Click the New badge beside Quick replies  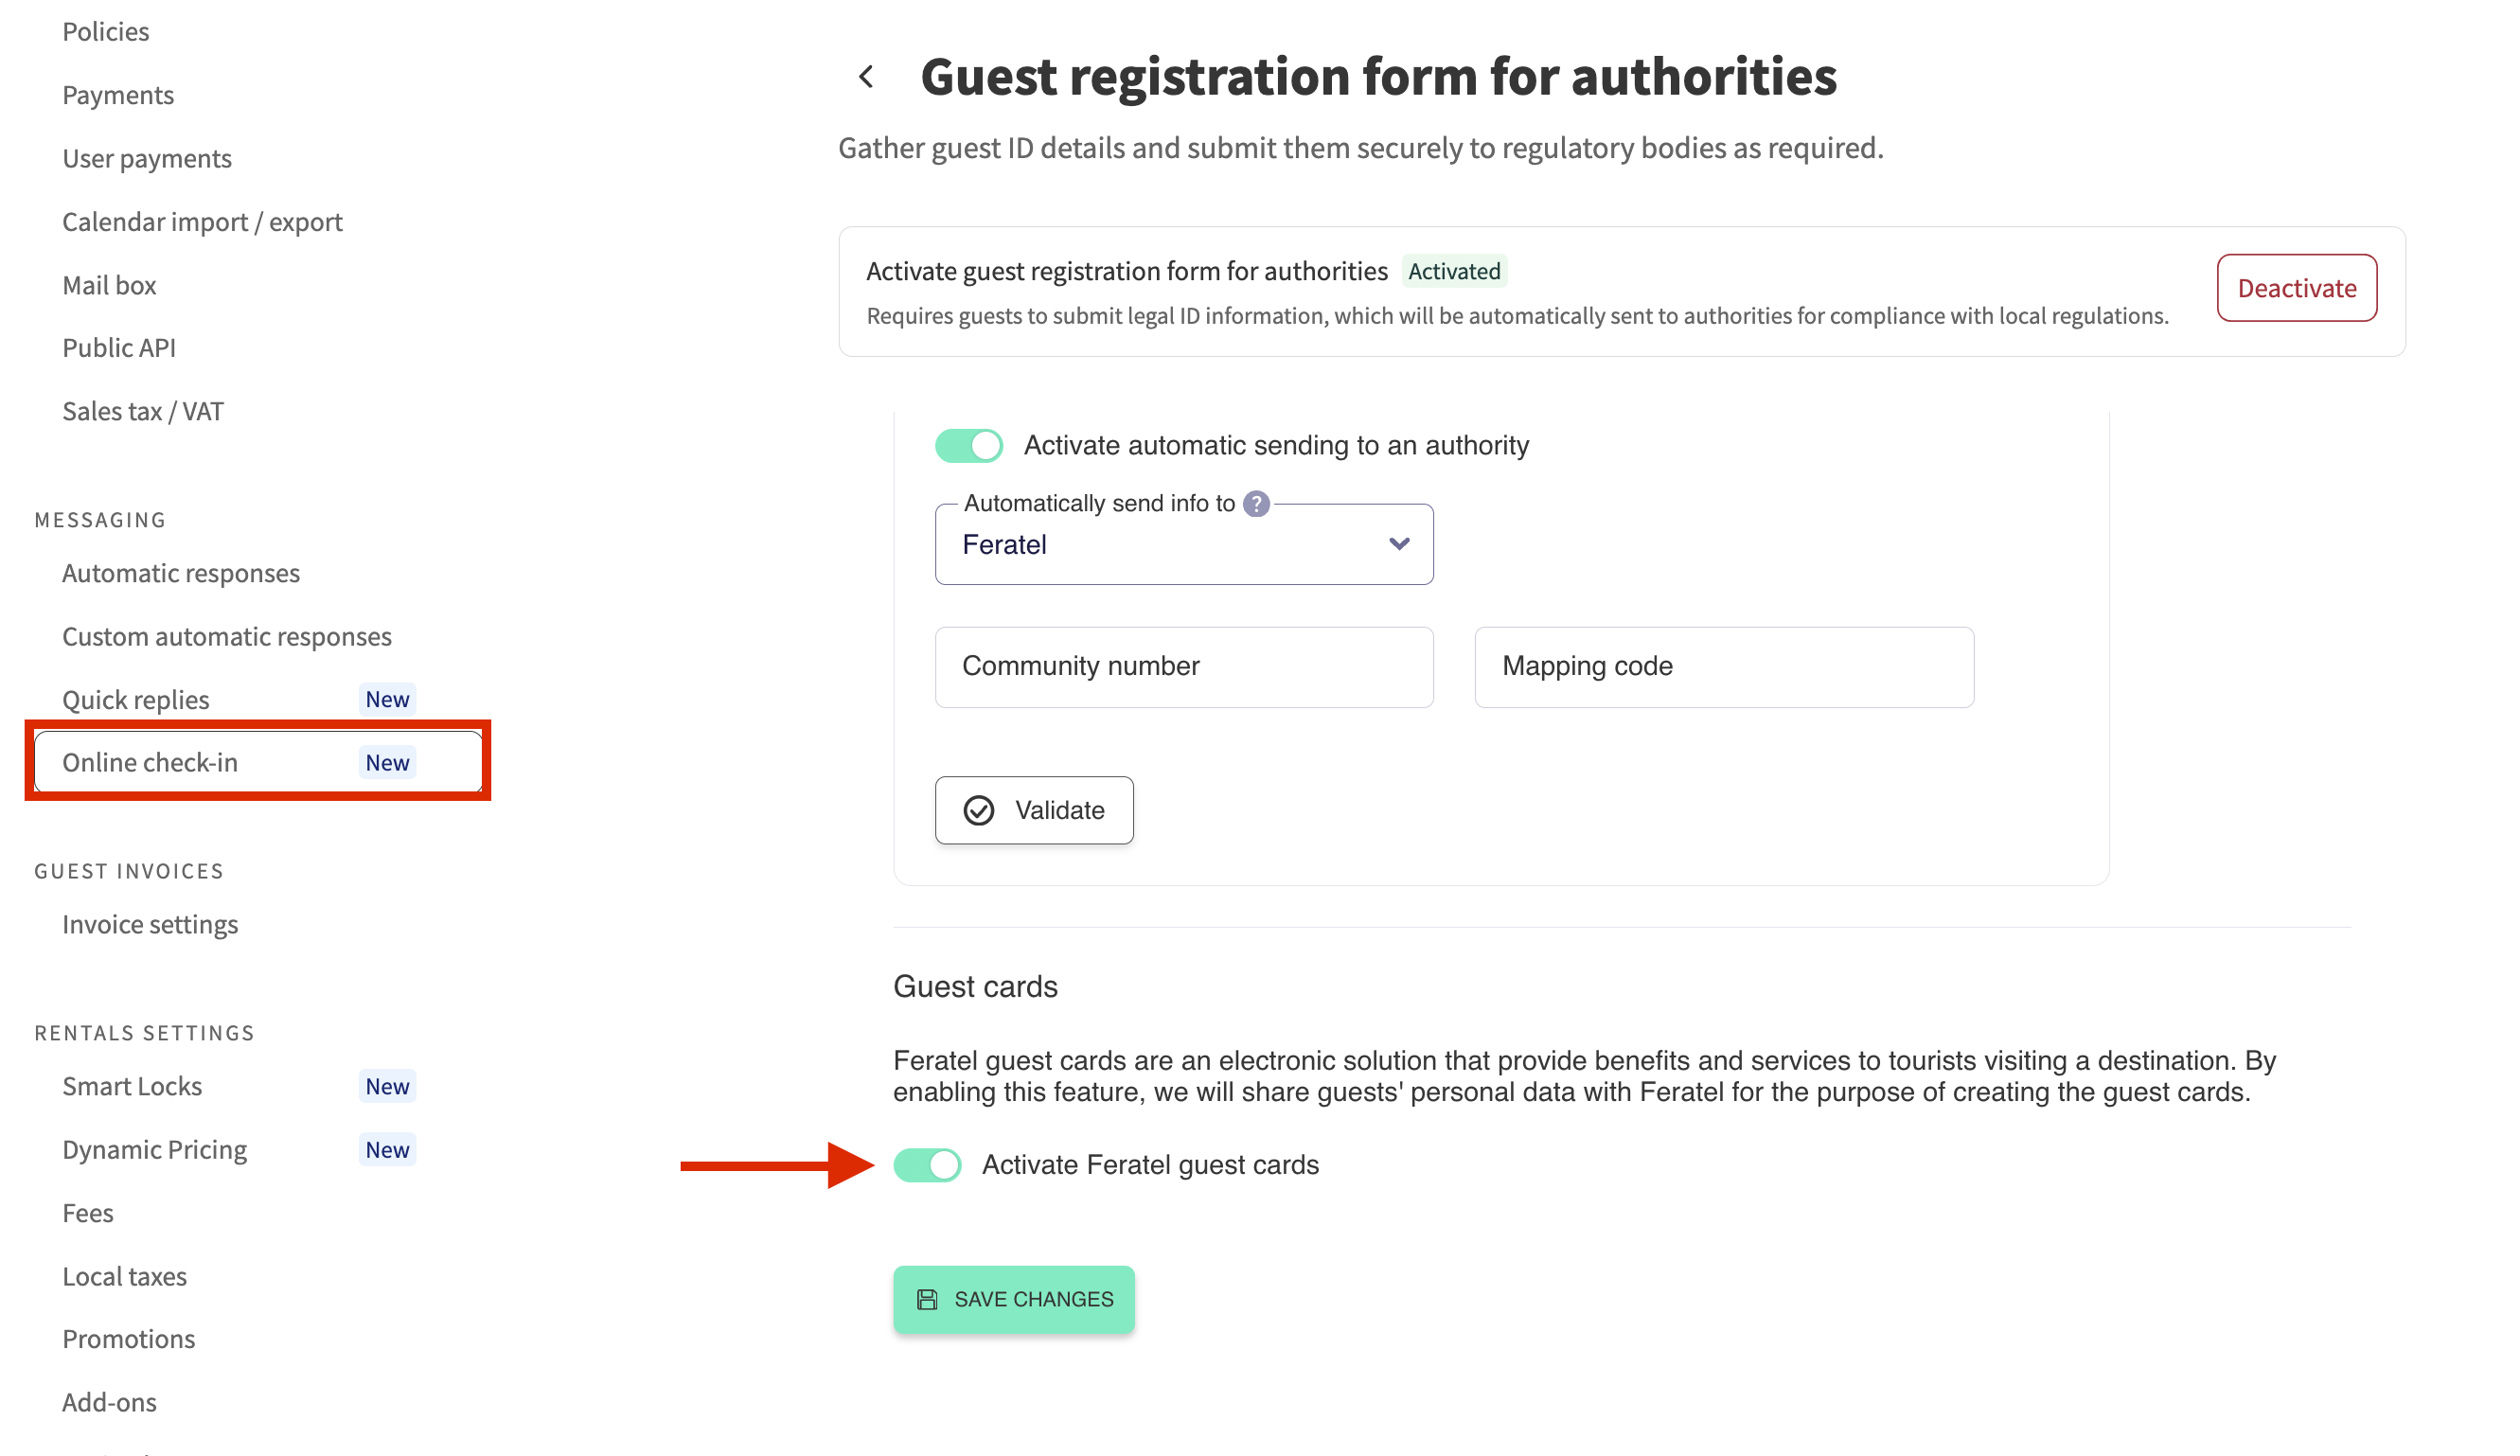tap(387, 699)
